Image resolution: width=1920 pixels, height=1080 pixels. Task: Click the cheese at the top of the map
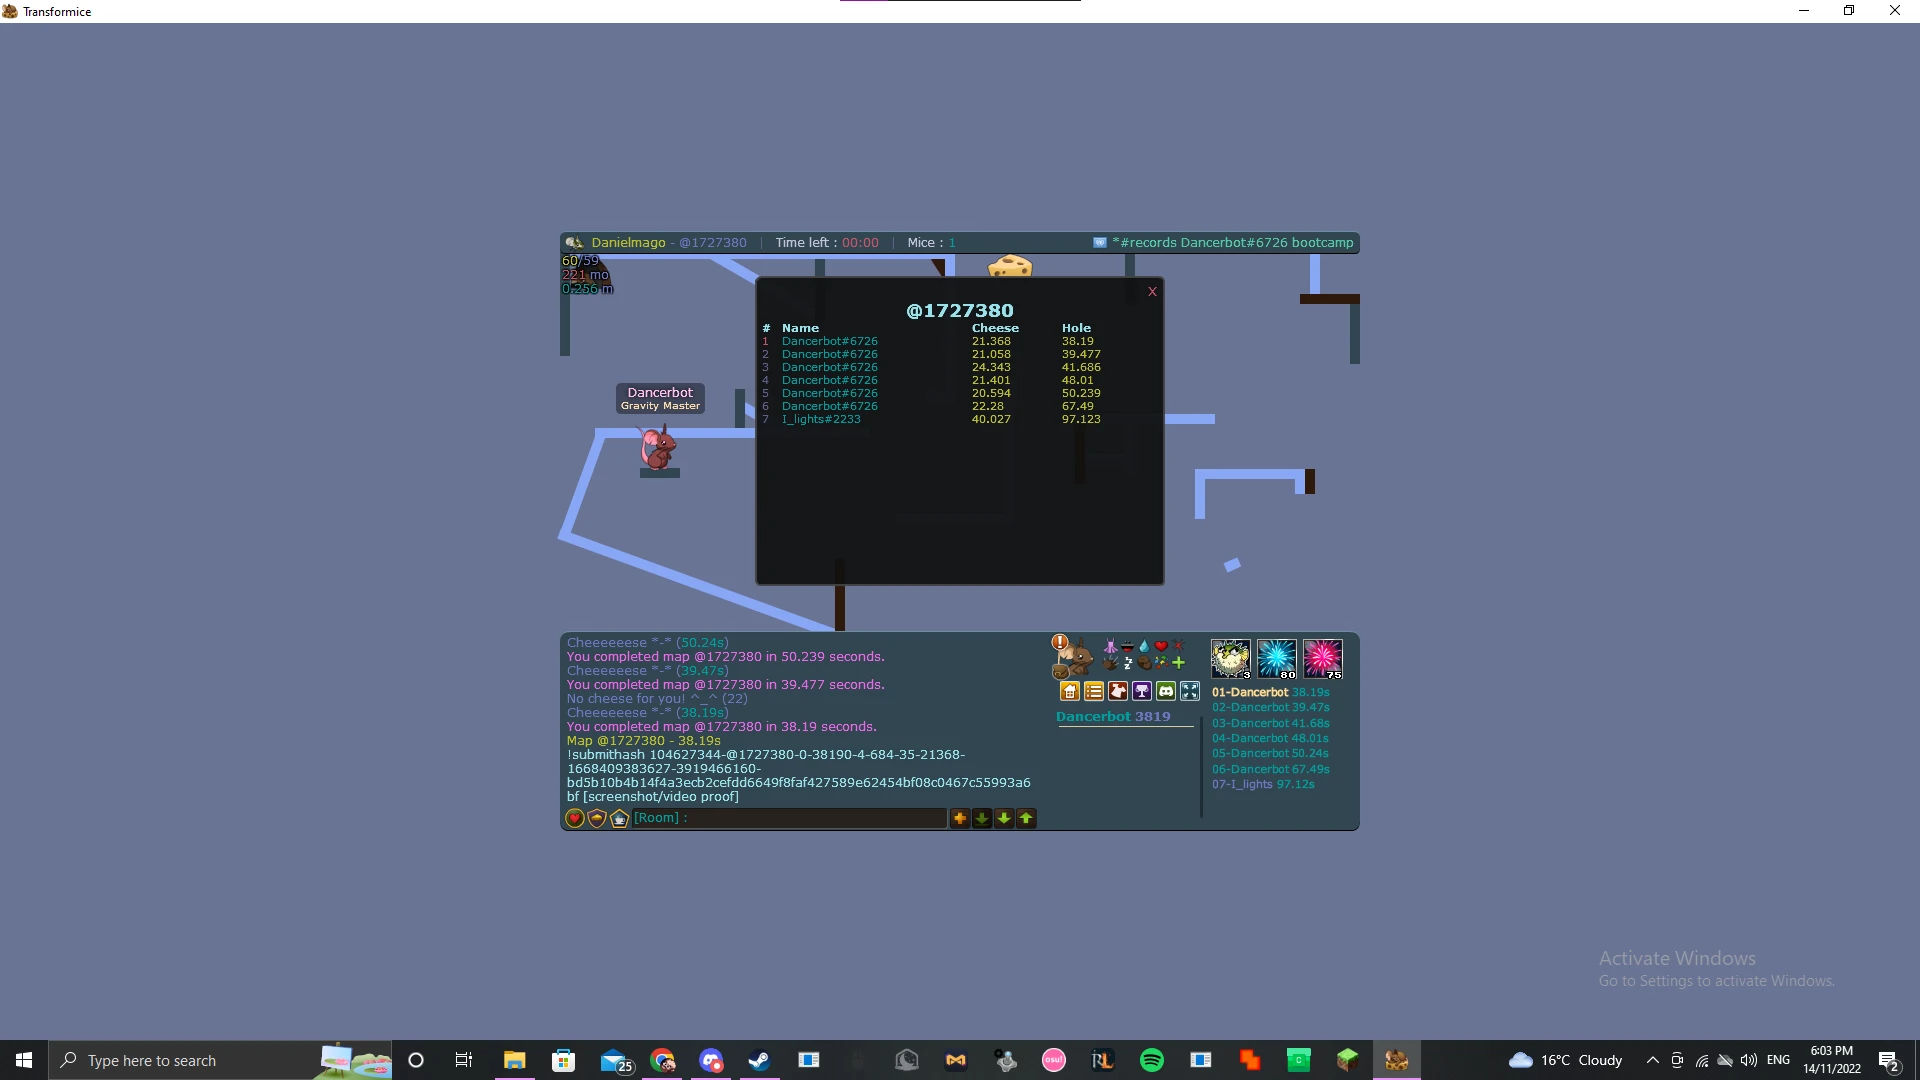1010,267
